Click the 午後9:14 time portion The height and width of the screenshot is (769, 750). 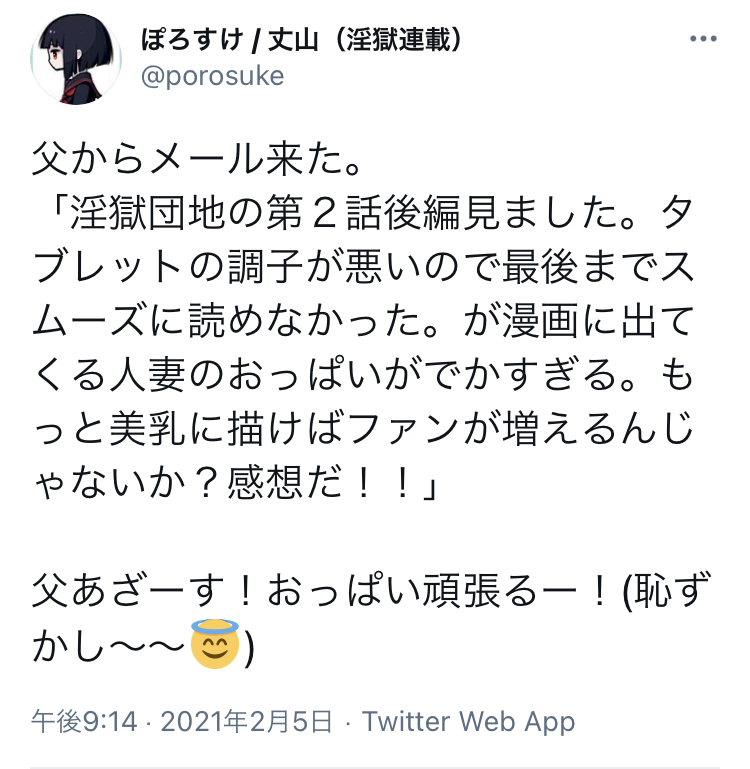(x=84, y=721)
